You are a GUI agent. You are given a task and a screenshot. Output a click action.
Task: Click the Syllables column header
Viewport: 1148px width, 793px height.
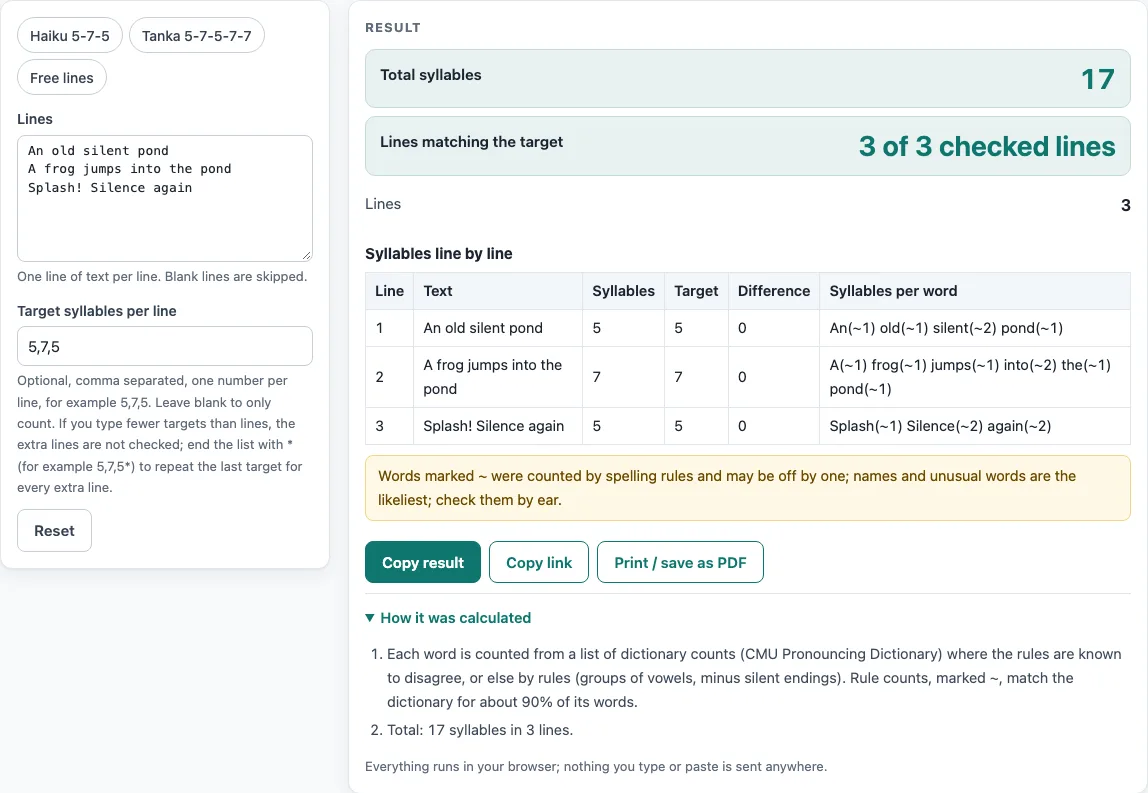click(x=623, y=291)
